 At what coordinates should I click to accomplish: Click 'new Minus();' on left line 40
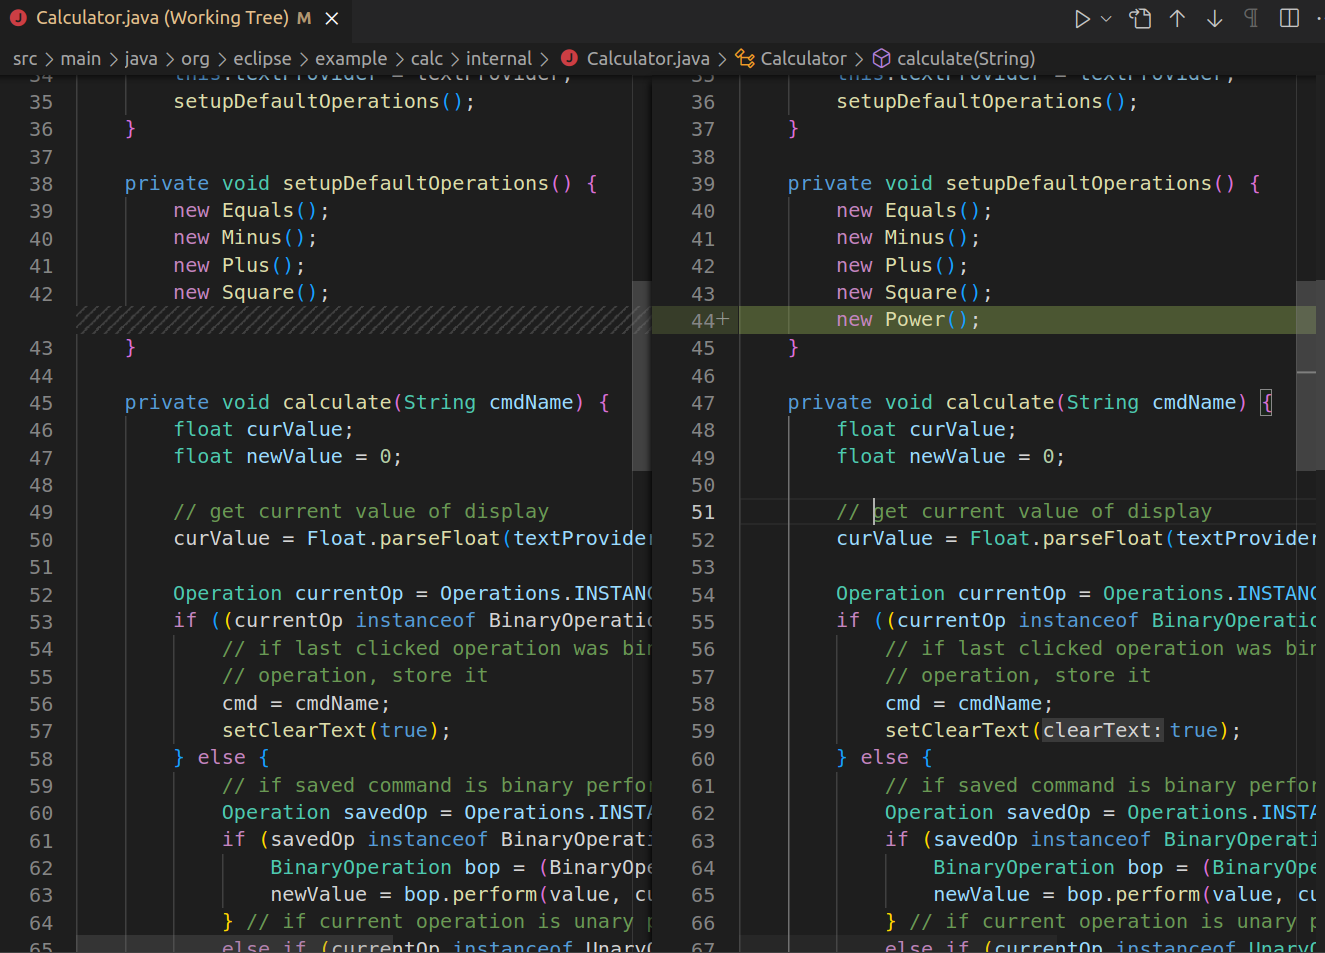click(245, 237)
